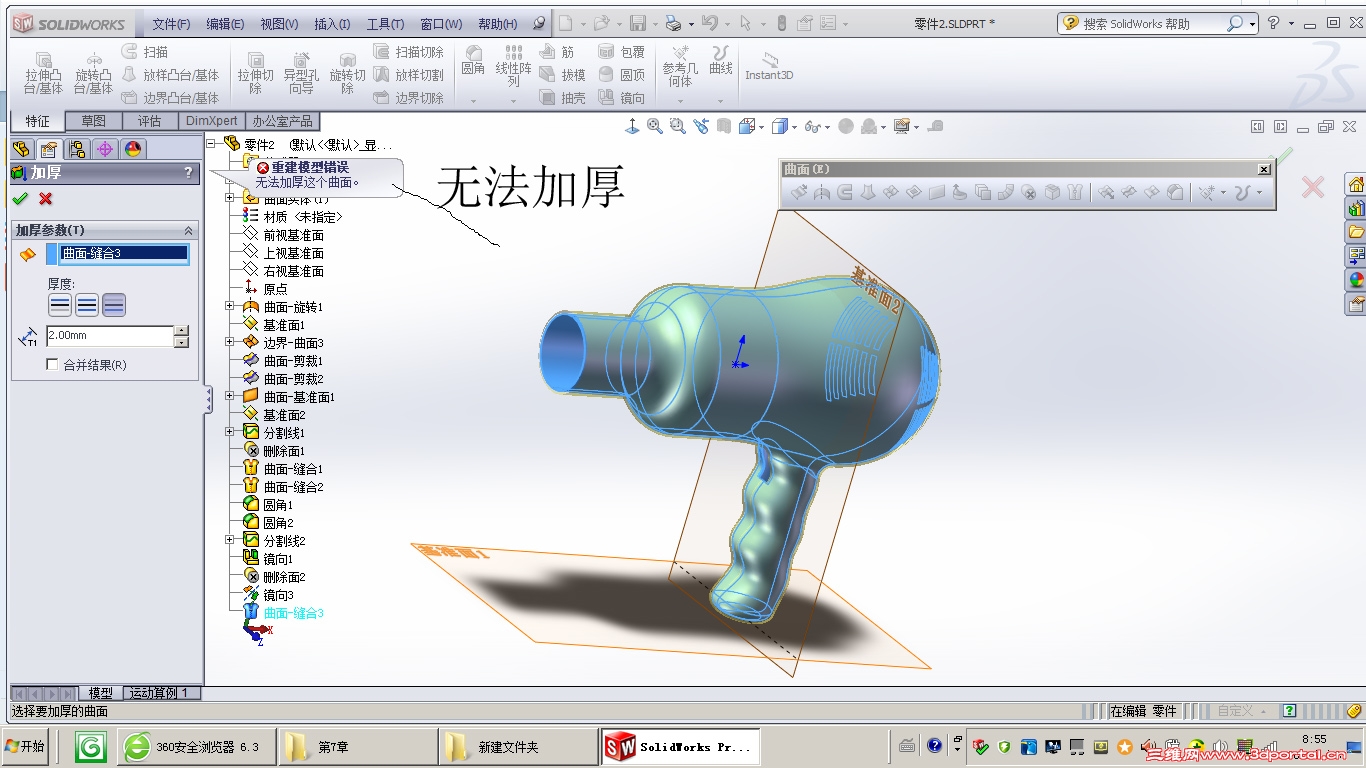Switch to the PropertyManager tab icon
This screenshot has width=1366, height=768.
(48, 149)
